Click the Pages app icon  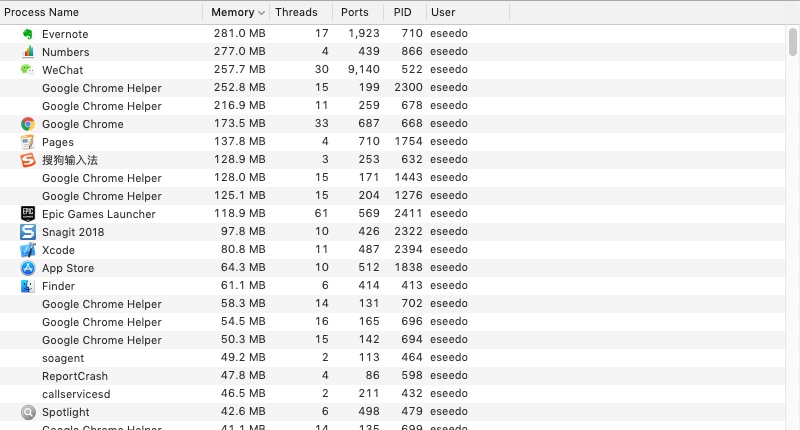pos(28,142)
